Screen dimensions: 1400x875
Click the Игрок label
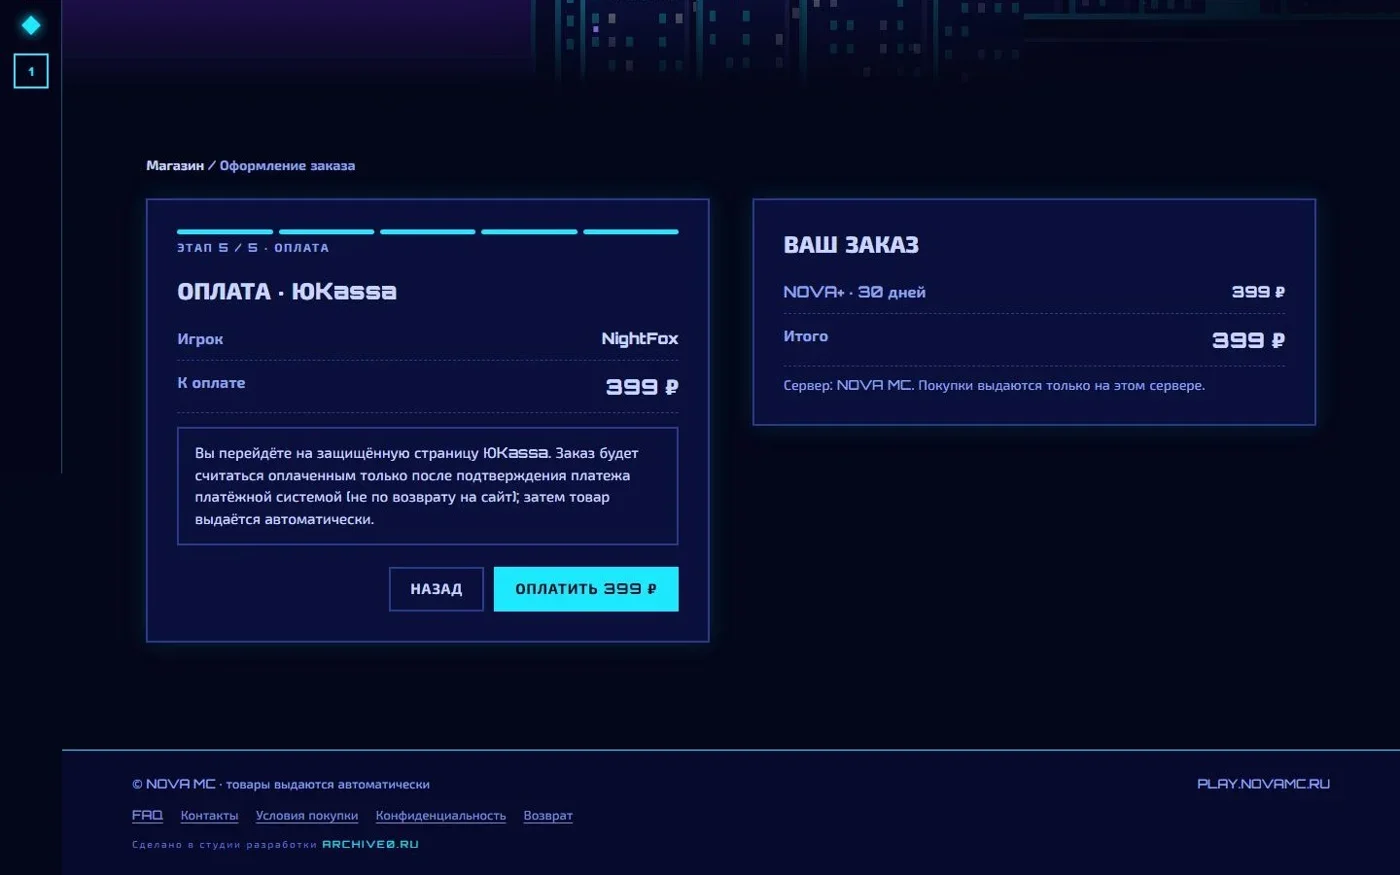(x=200, y=339)
